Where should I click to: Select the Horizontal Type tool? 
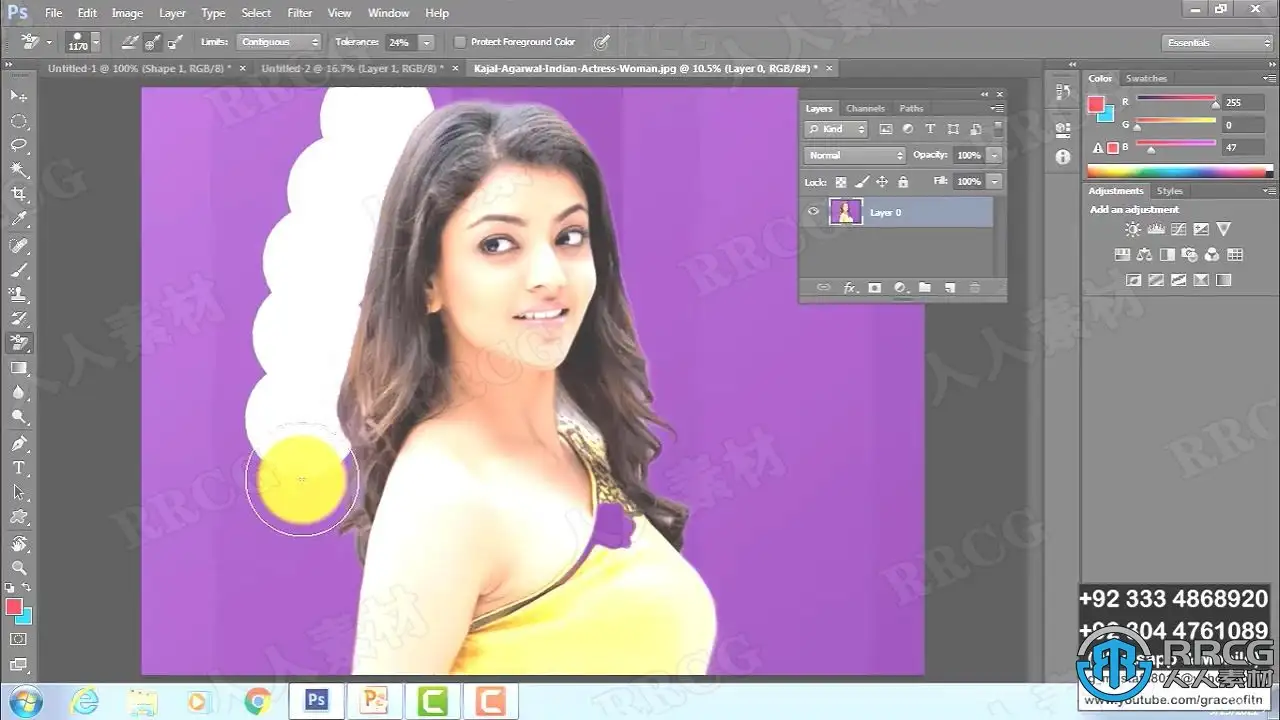18,468
